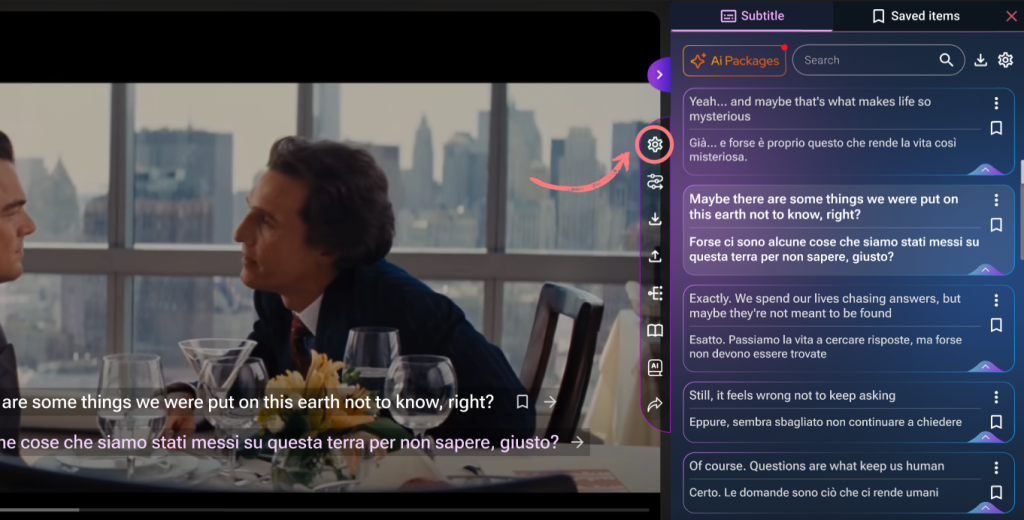Click the share arrow icon in vertical toolbar
The width and height of the screenshot is (1024, 520).
point(655,405)
